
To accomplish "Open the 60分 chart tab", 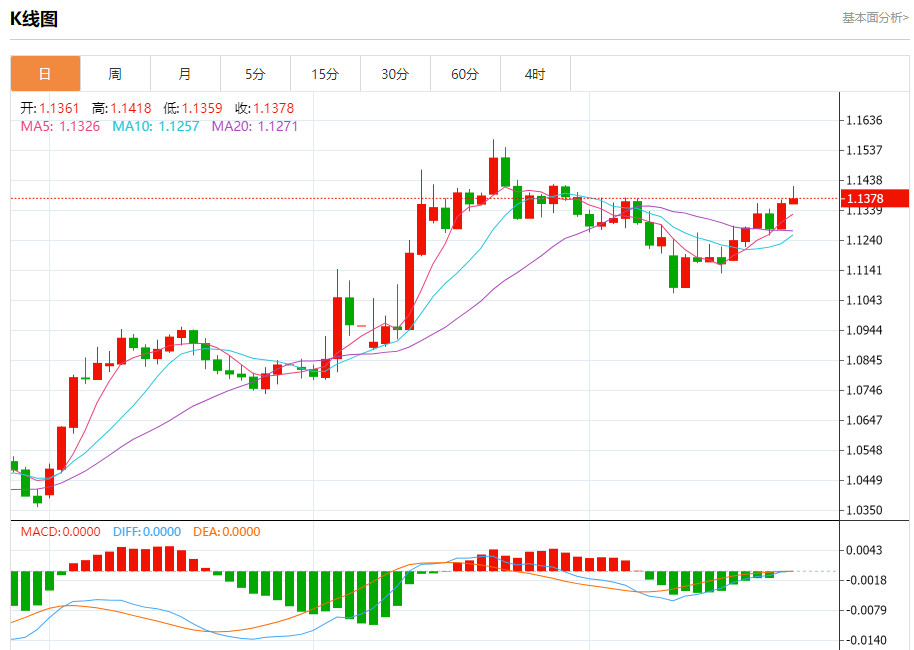I will (x=465, y=74).
